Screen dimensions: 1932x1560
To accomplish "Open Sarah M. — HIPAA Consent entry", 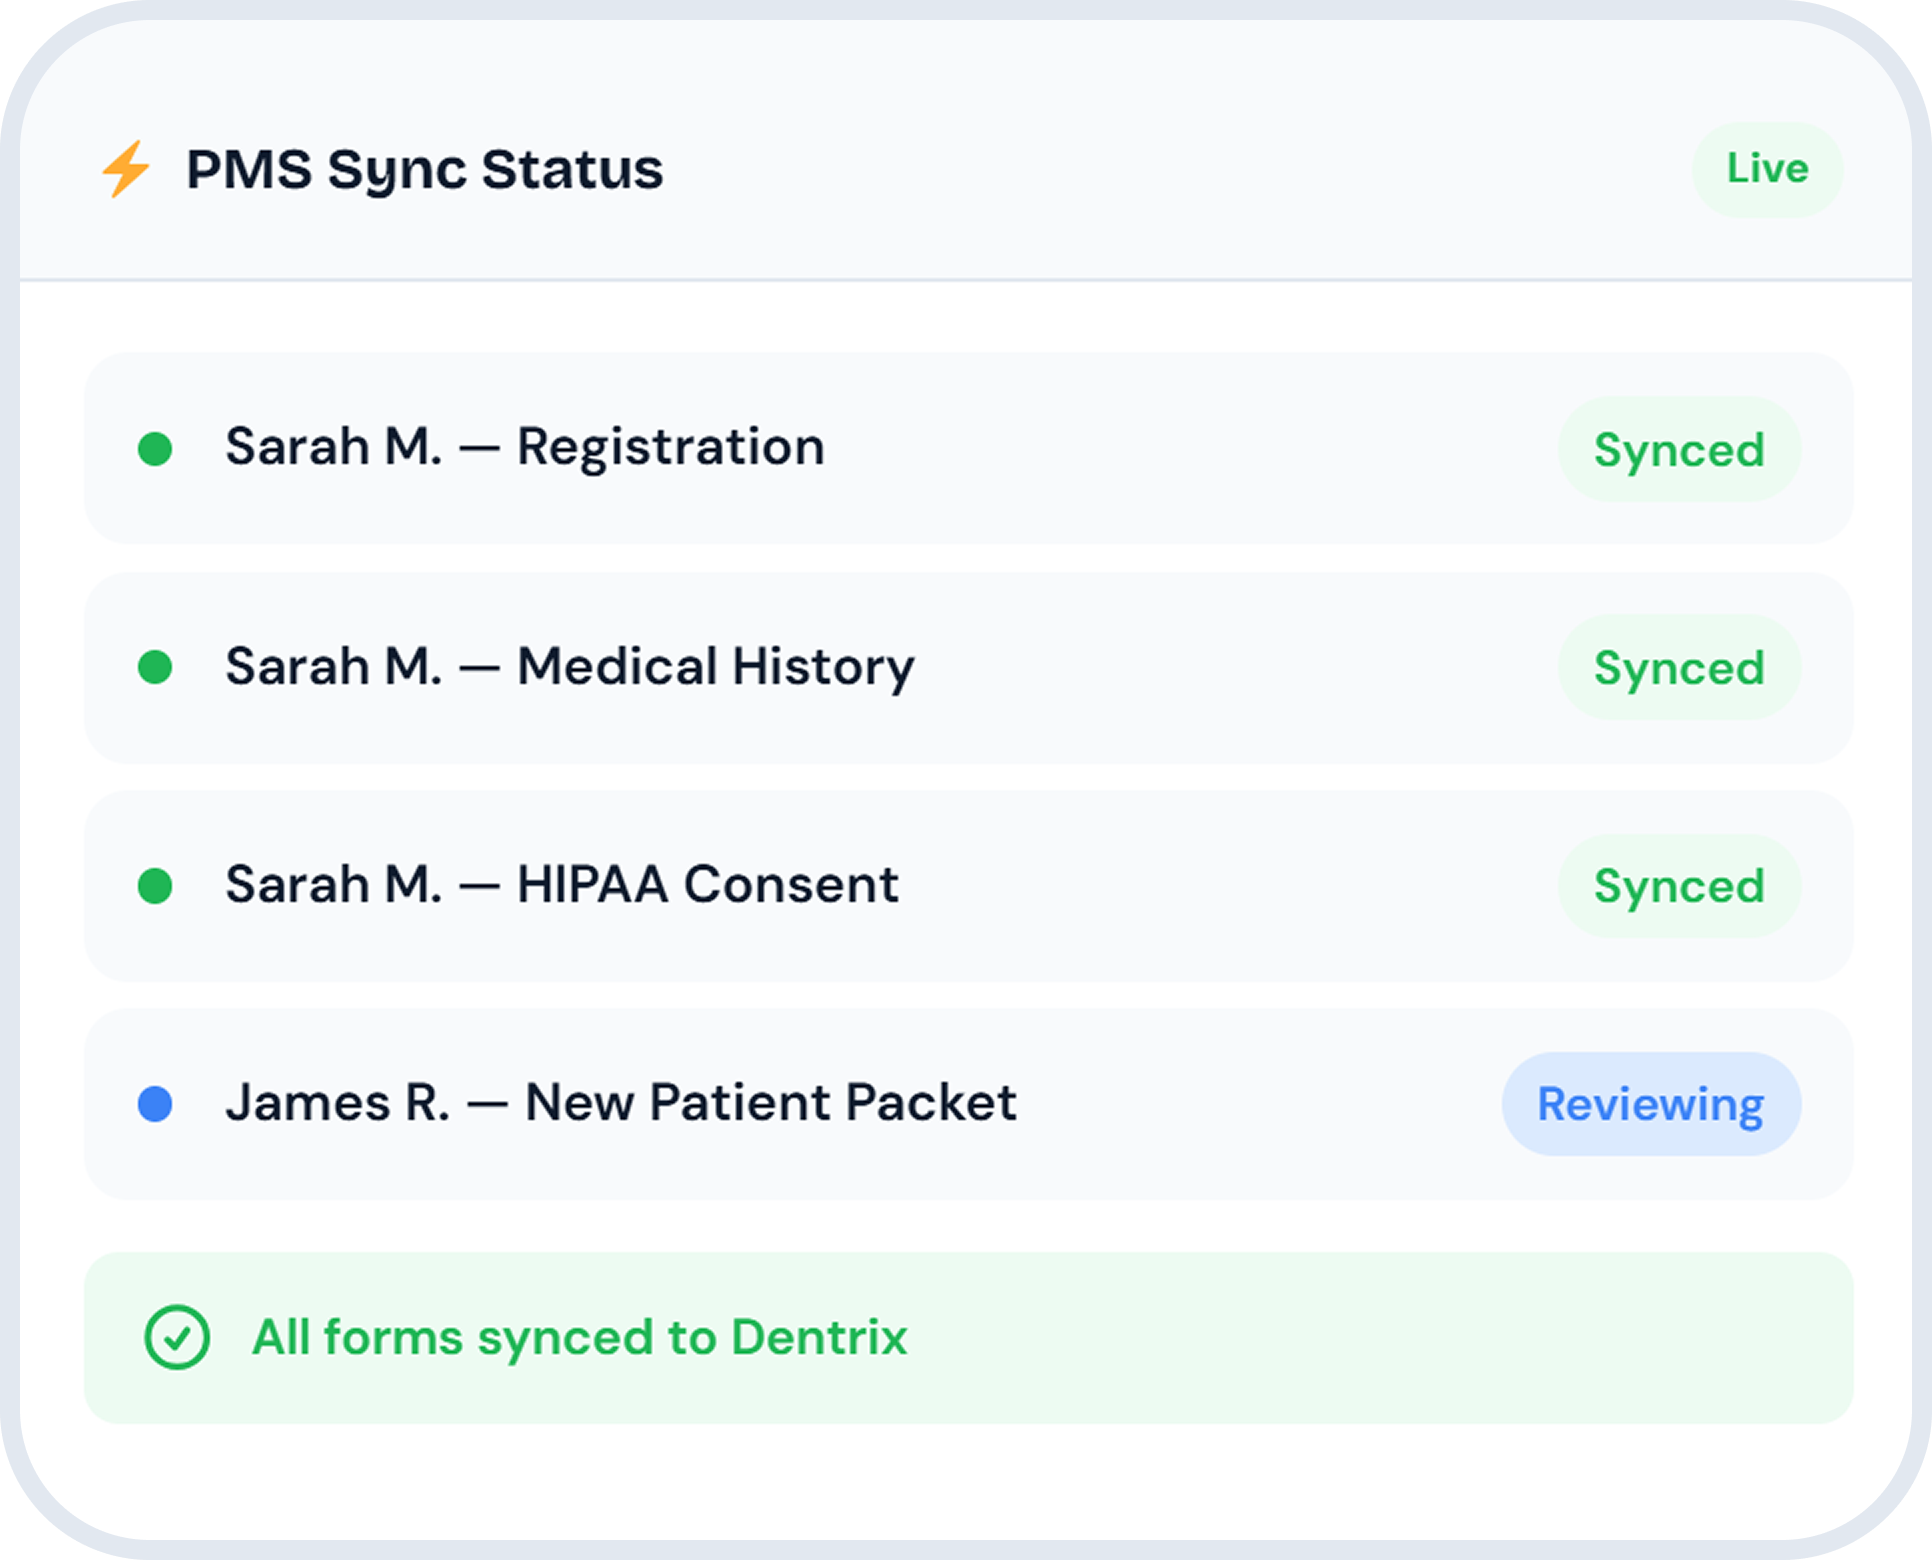I will pyautogui.click(x=562, y=885).
